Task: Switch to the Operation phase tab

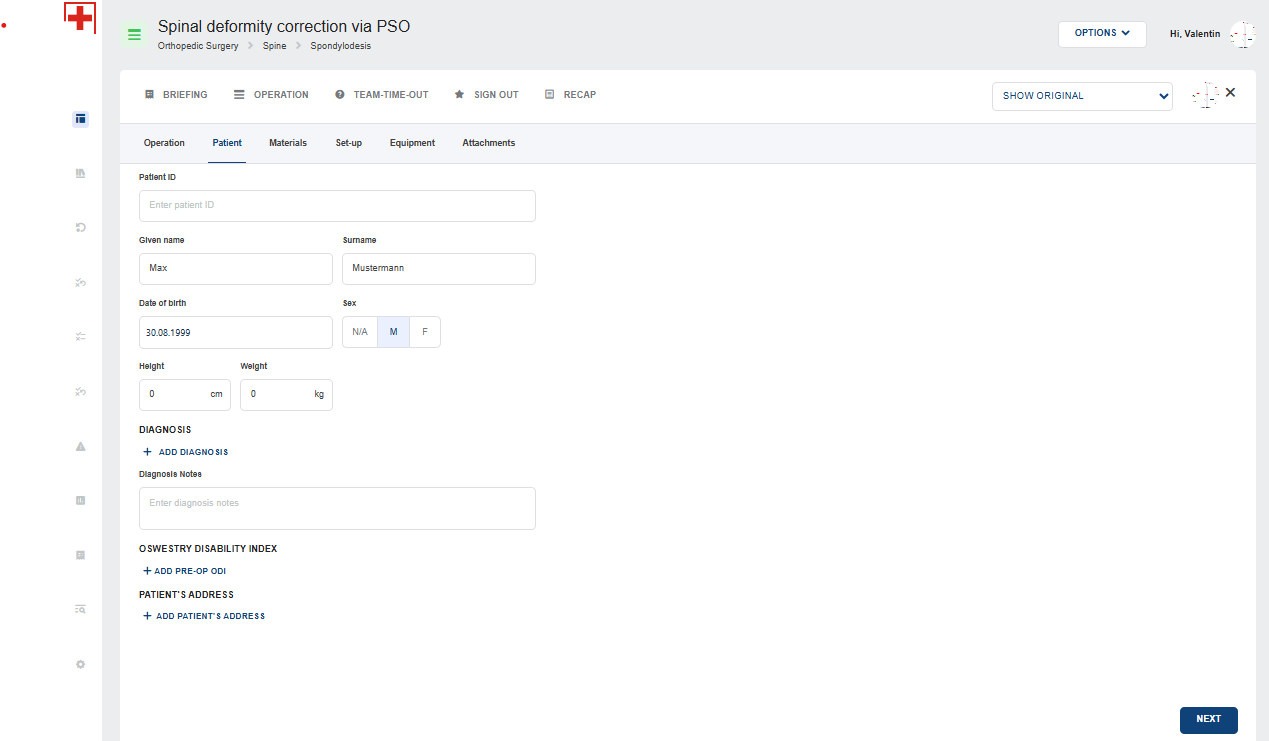Action: pyautogui.click(x=271, y=95)
